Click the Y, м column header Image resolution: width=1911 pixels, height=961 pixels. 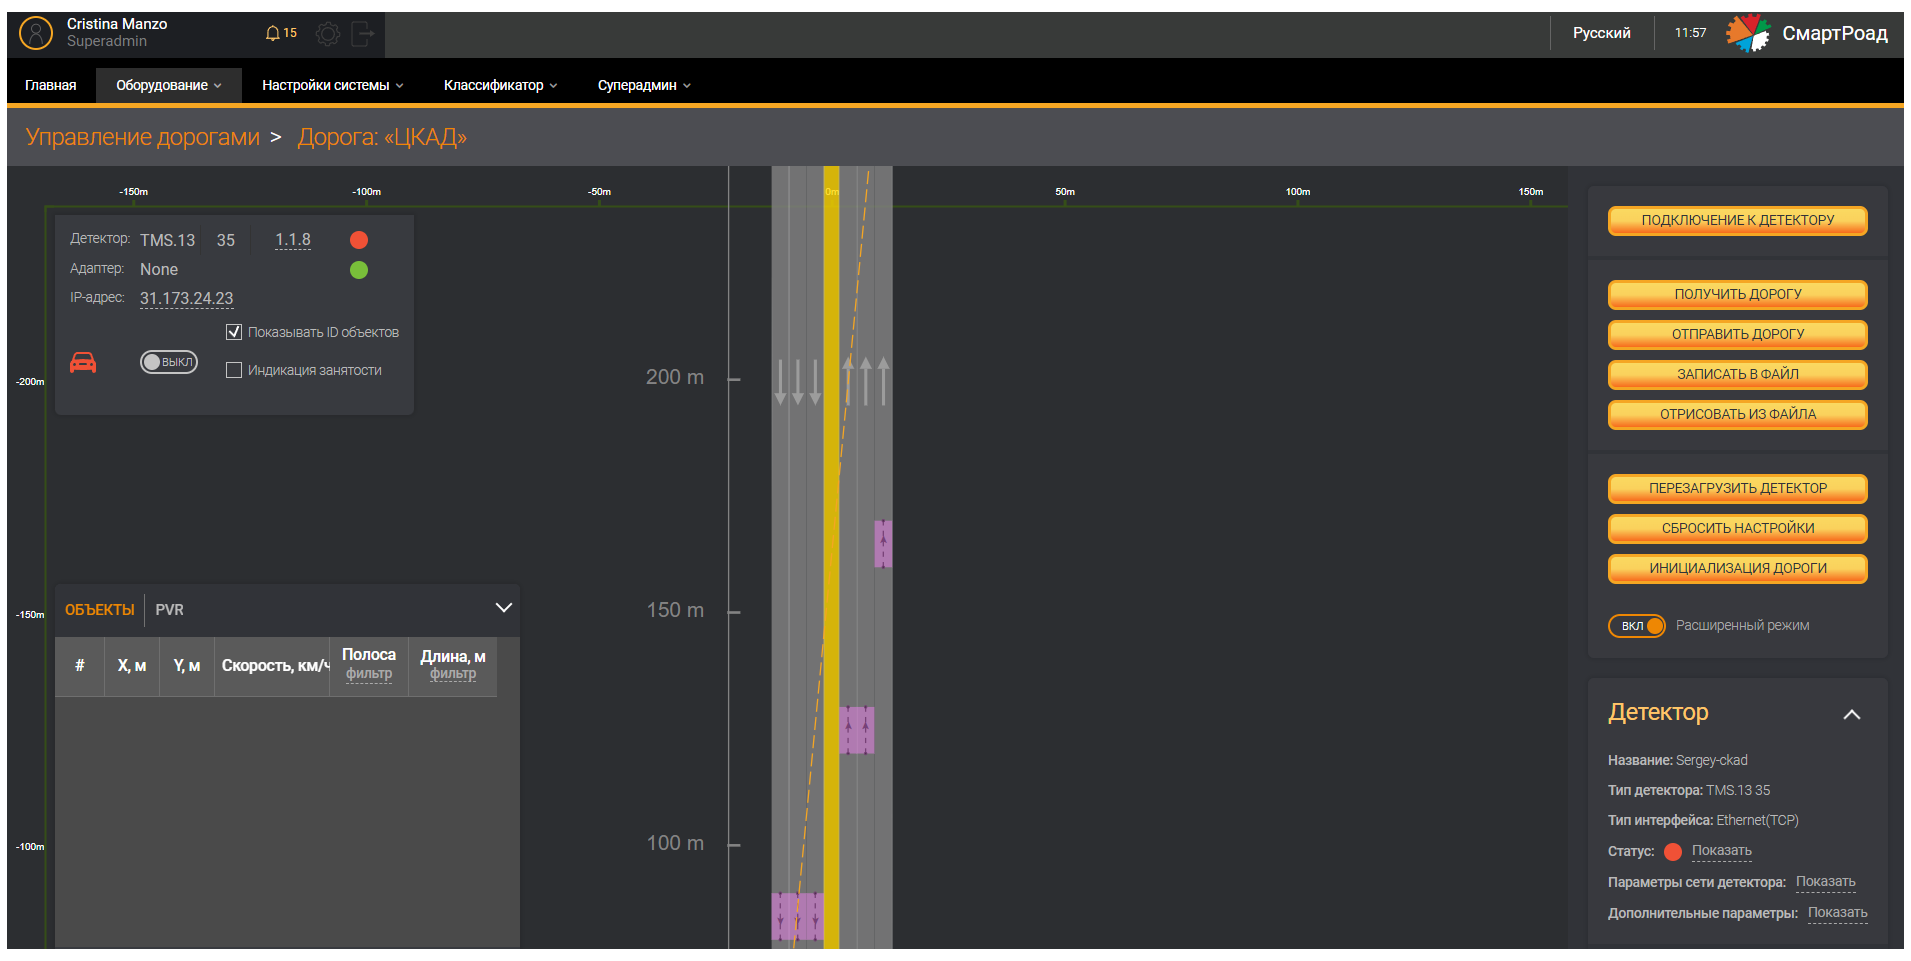187,666
